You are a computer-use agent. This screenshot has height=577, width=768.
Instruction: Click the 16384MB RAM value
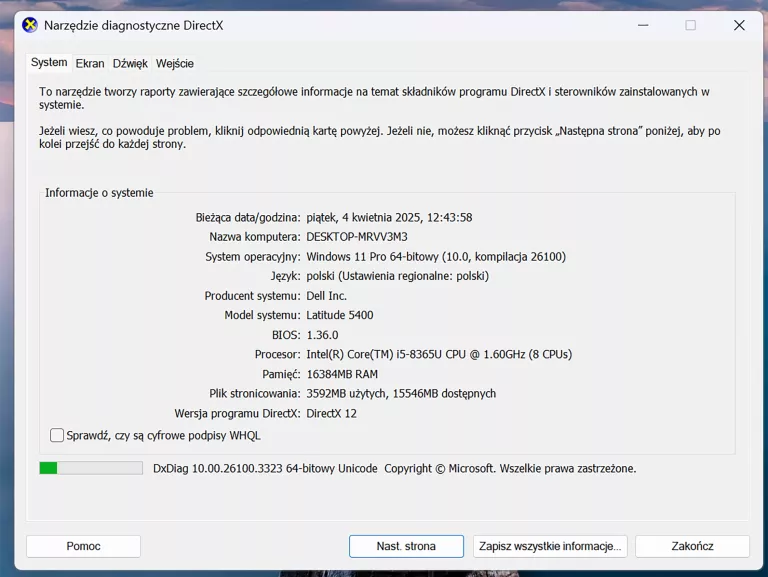click(342, 374)
